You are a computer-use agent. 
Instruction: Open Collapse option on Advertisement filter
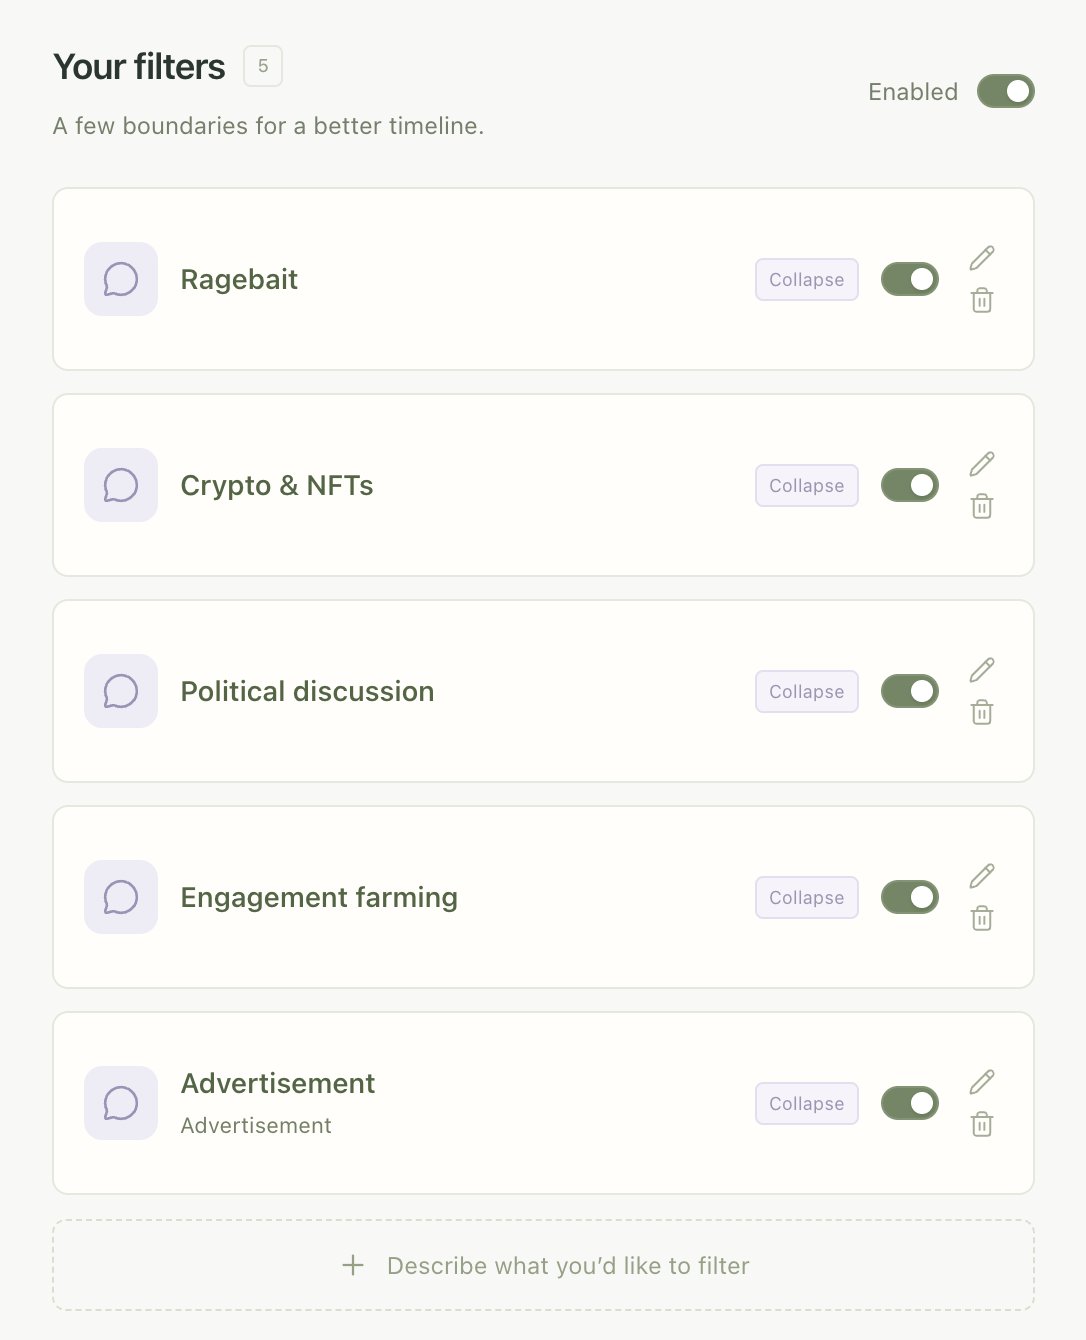click(807, 1103)
